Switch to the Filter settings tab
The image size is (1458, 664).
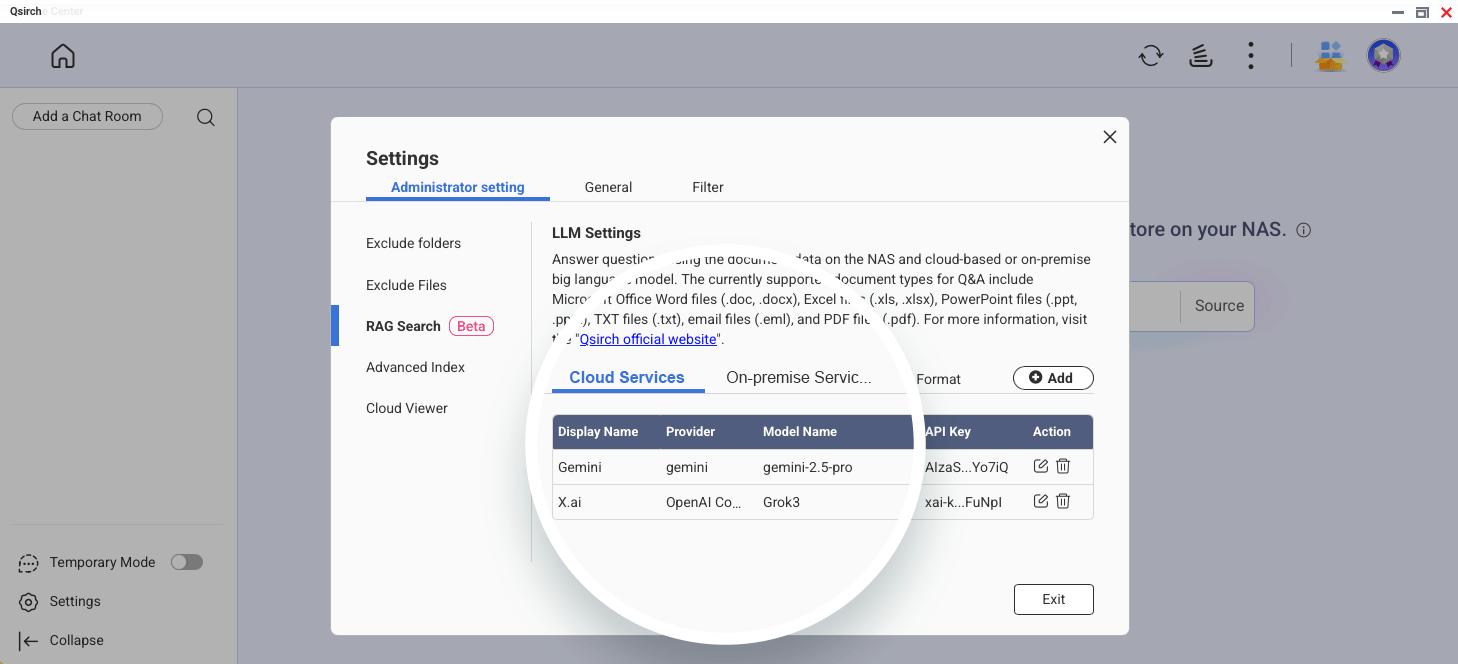pyautogui.click(x=707, y=187)
